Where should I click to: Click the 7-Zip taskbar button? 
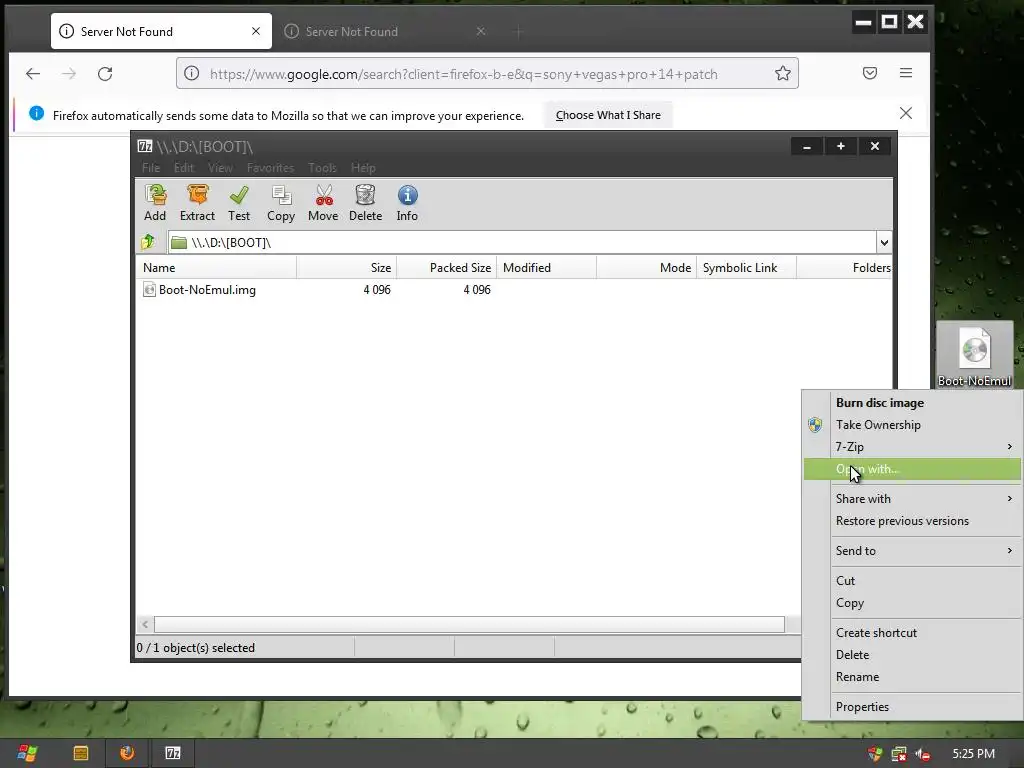pyautogui.click(x=172, y=753)
